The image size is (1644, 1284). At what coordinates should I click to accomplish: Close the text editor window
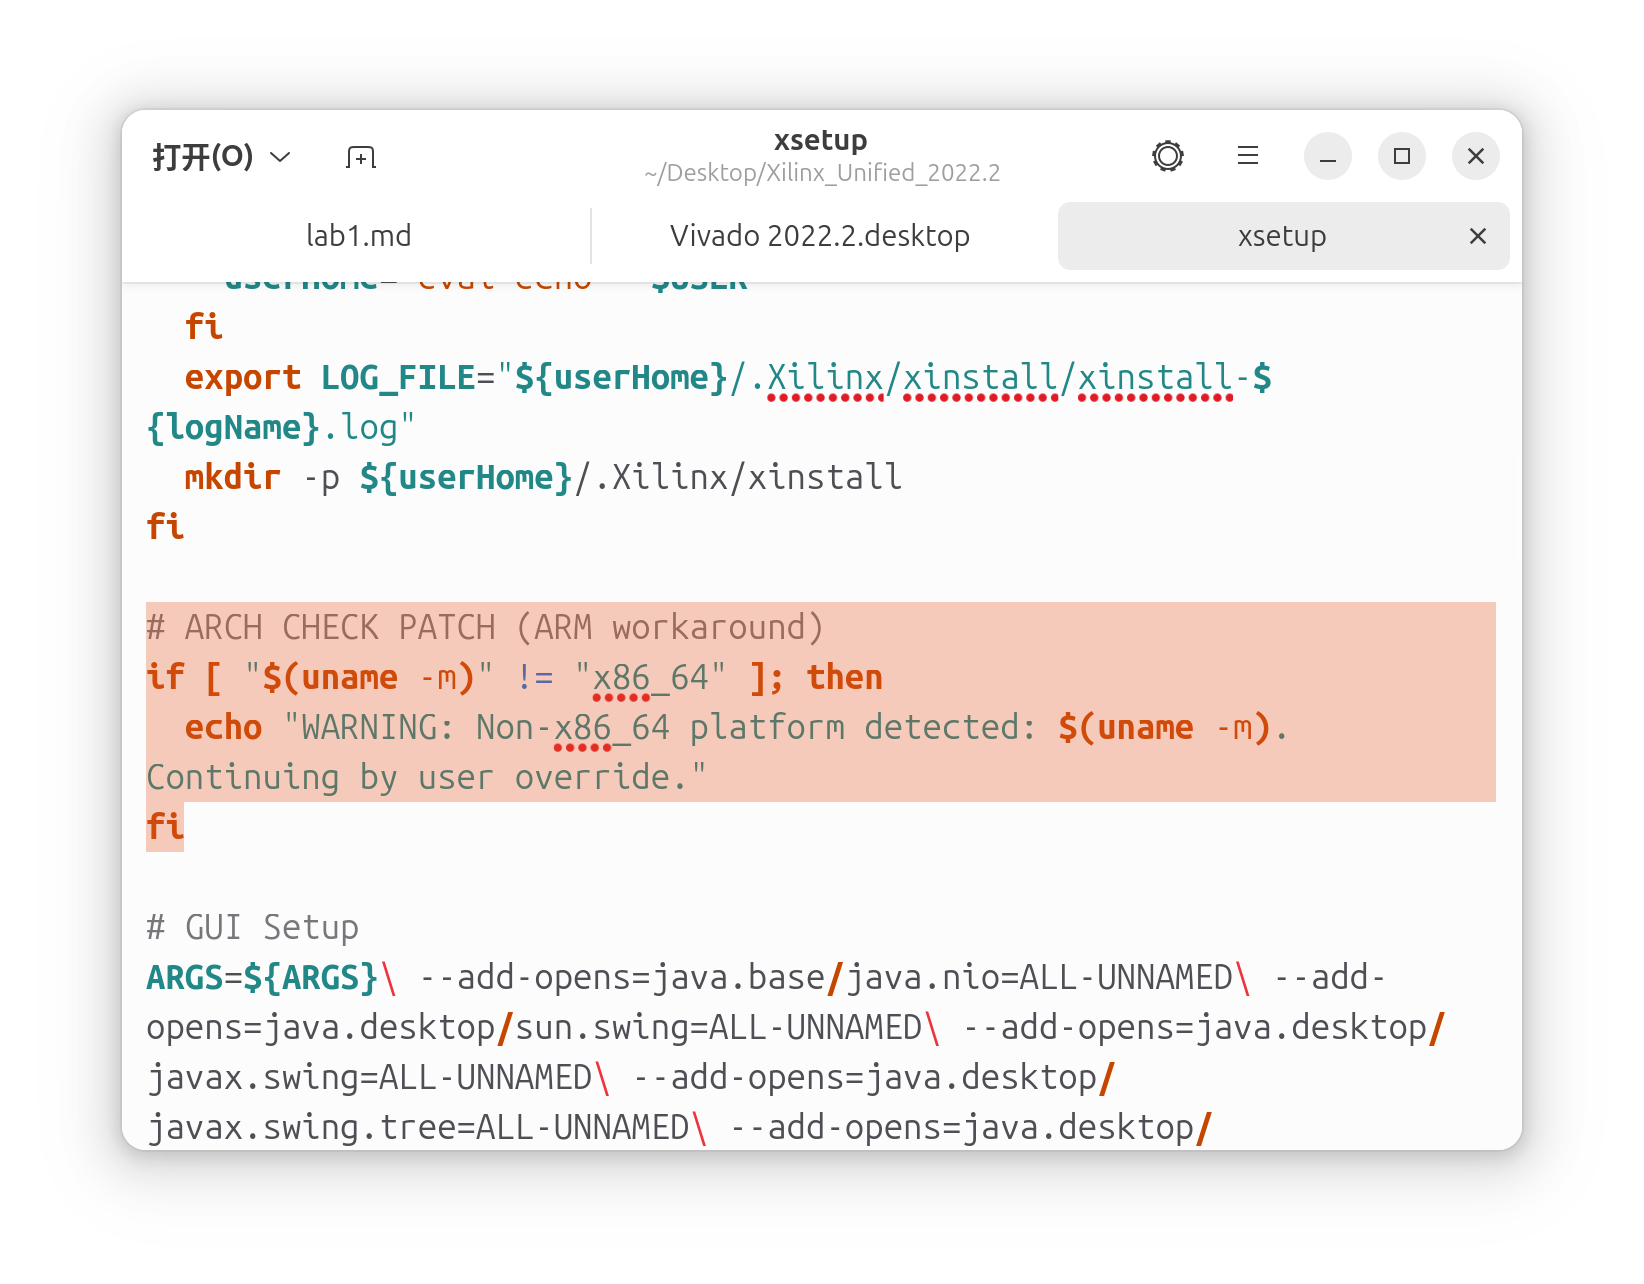[1476, 156]
